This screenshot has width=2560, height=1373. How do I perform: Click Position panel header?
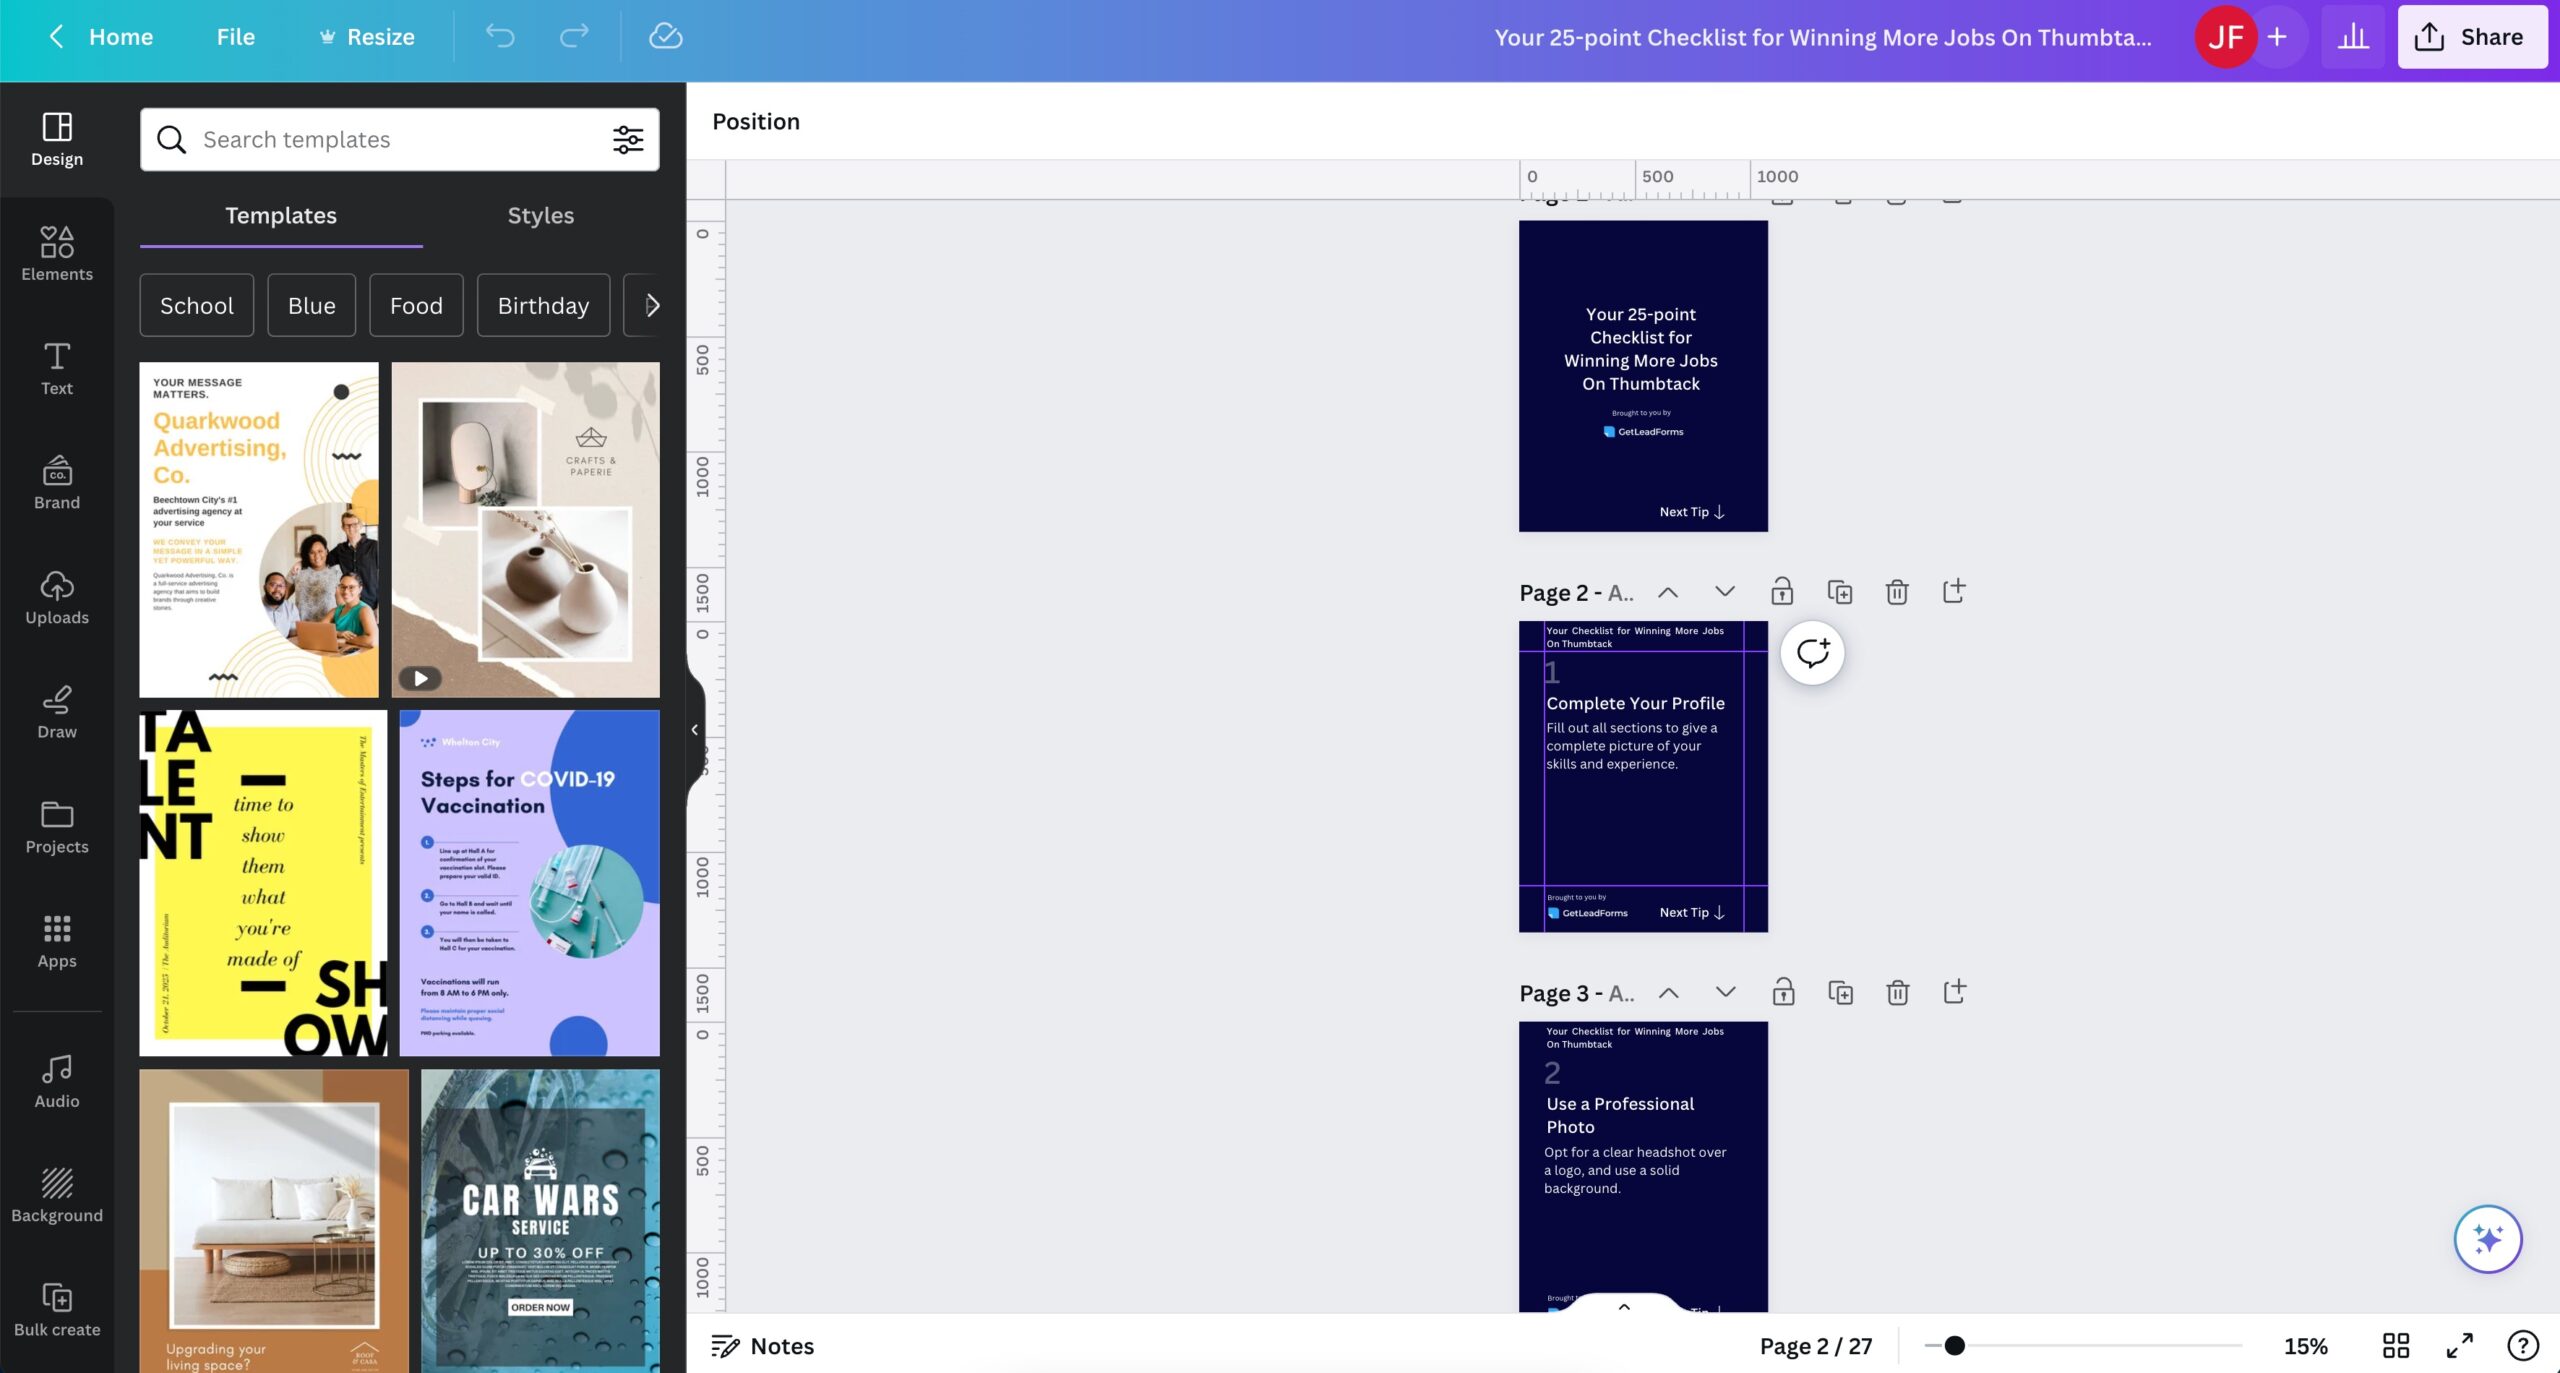point(755,120)
